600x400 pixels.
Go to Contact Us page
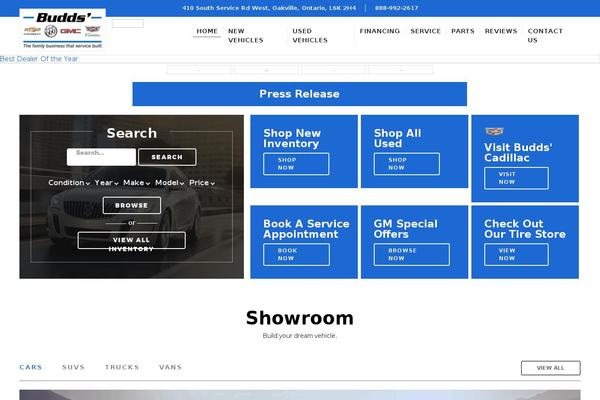pos(545,36)
